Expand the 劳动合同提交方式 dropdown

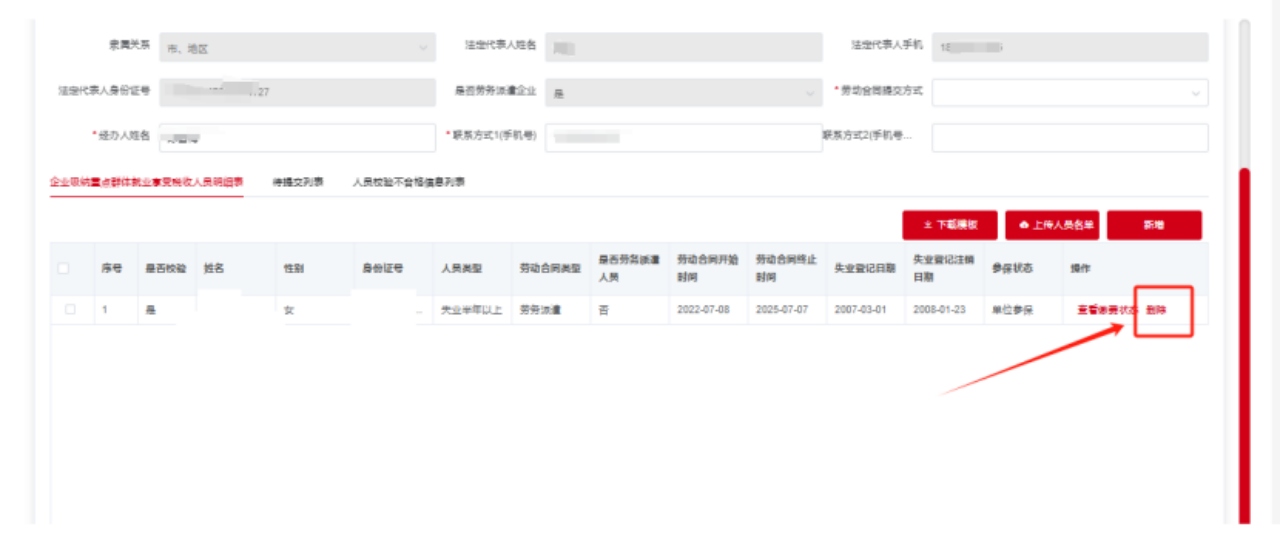click(x=1195, y=93)
